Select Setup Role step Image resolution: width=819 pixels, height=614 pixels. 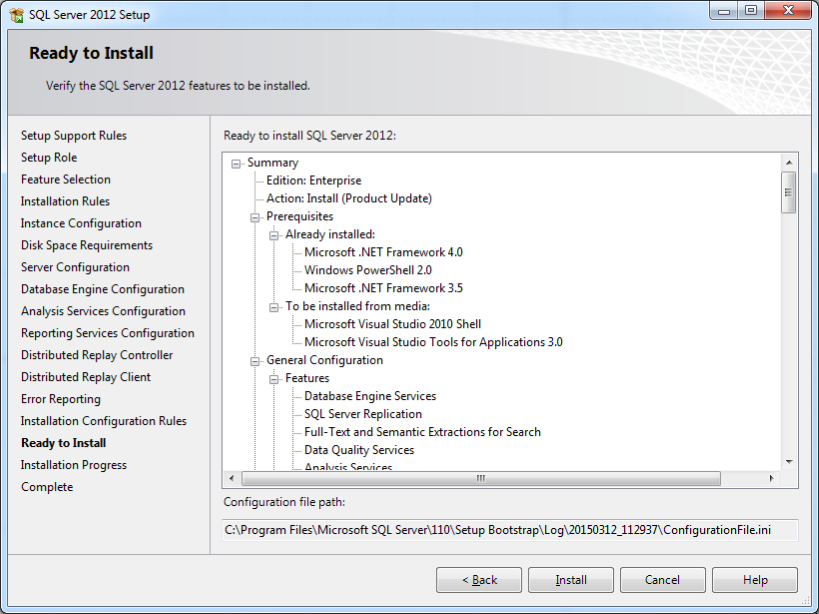coord(49,158)
